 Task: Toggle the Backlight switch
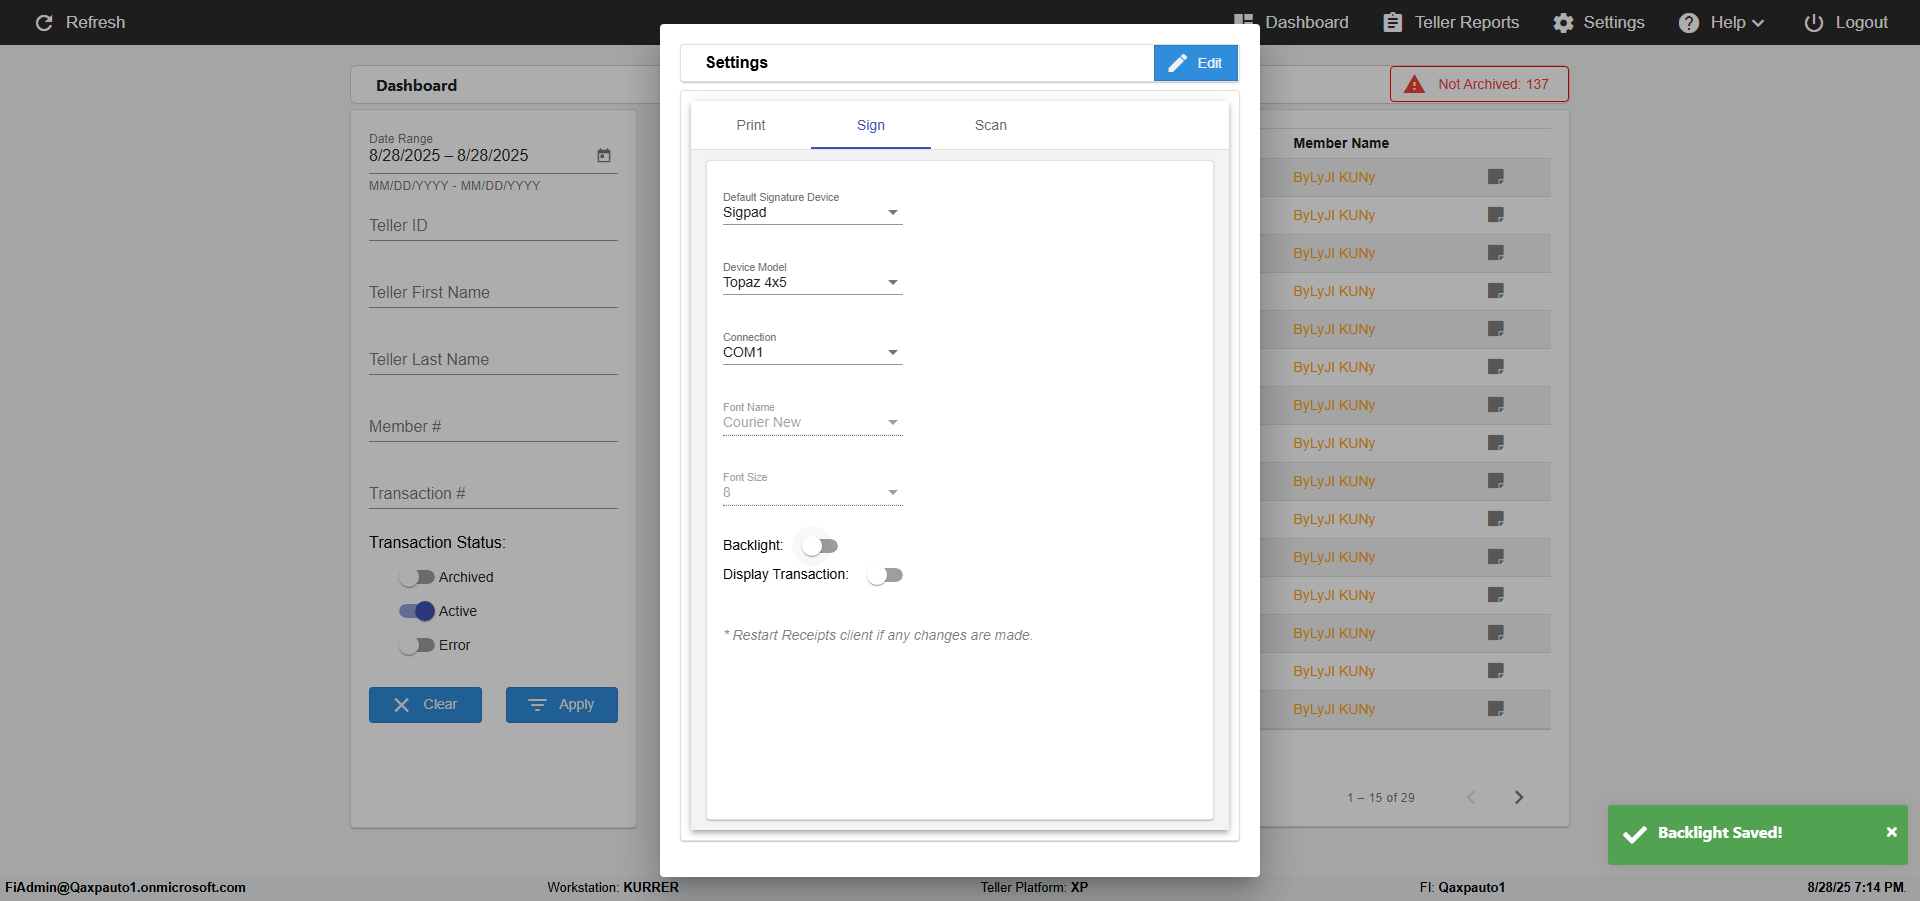tap(820, 546)
